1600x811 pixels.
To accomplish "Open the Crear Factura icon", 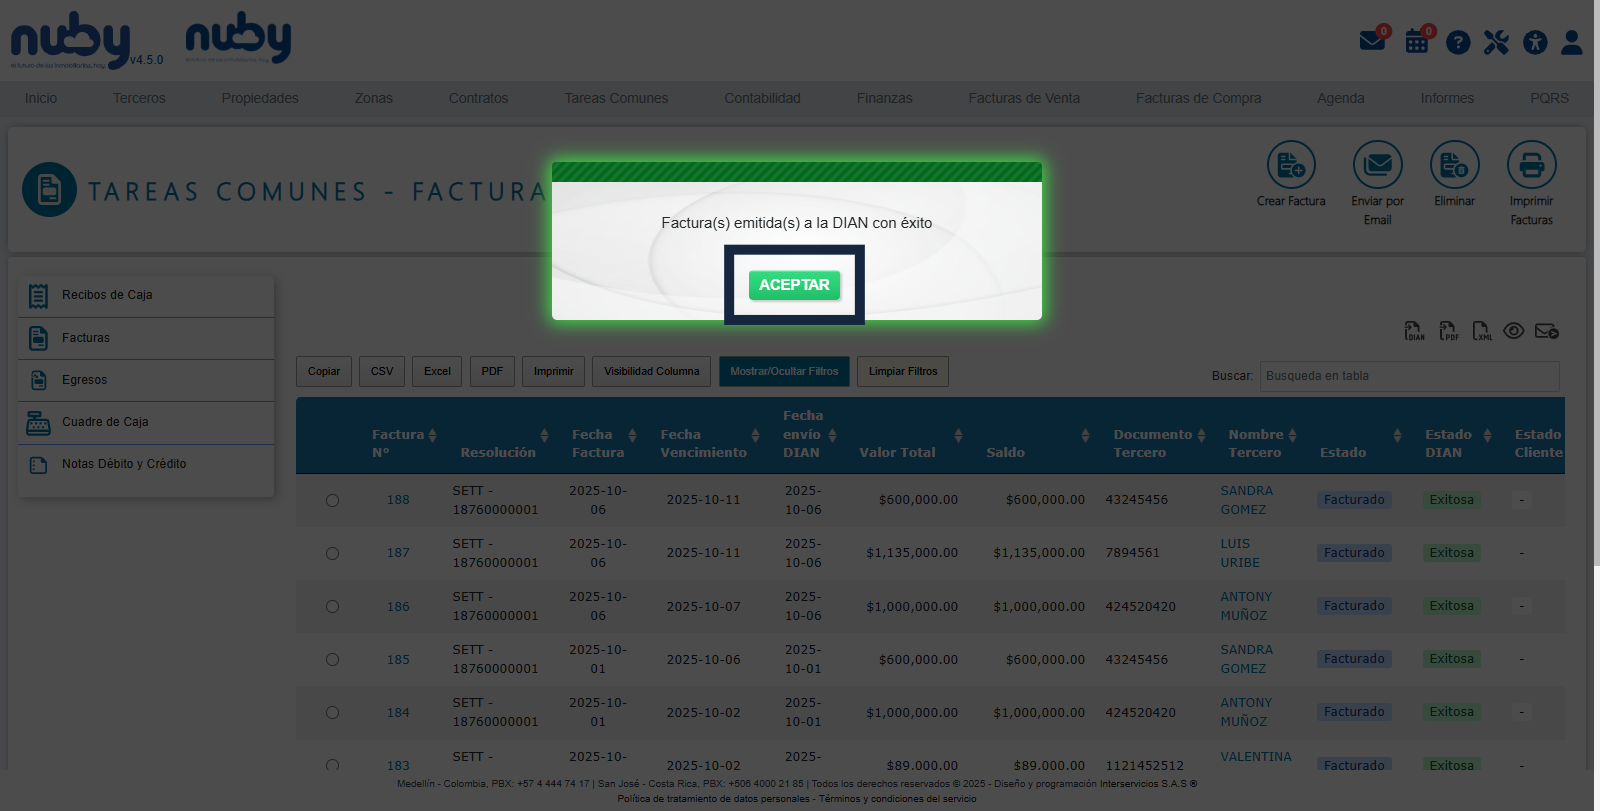I will click(x=1291, y=165).
